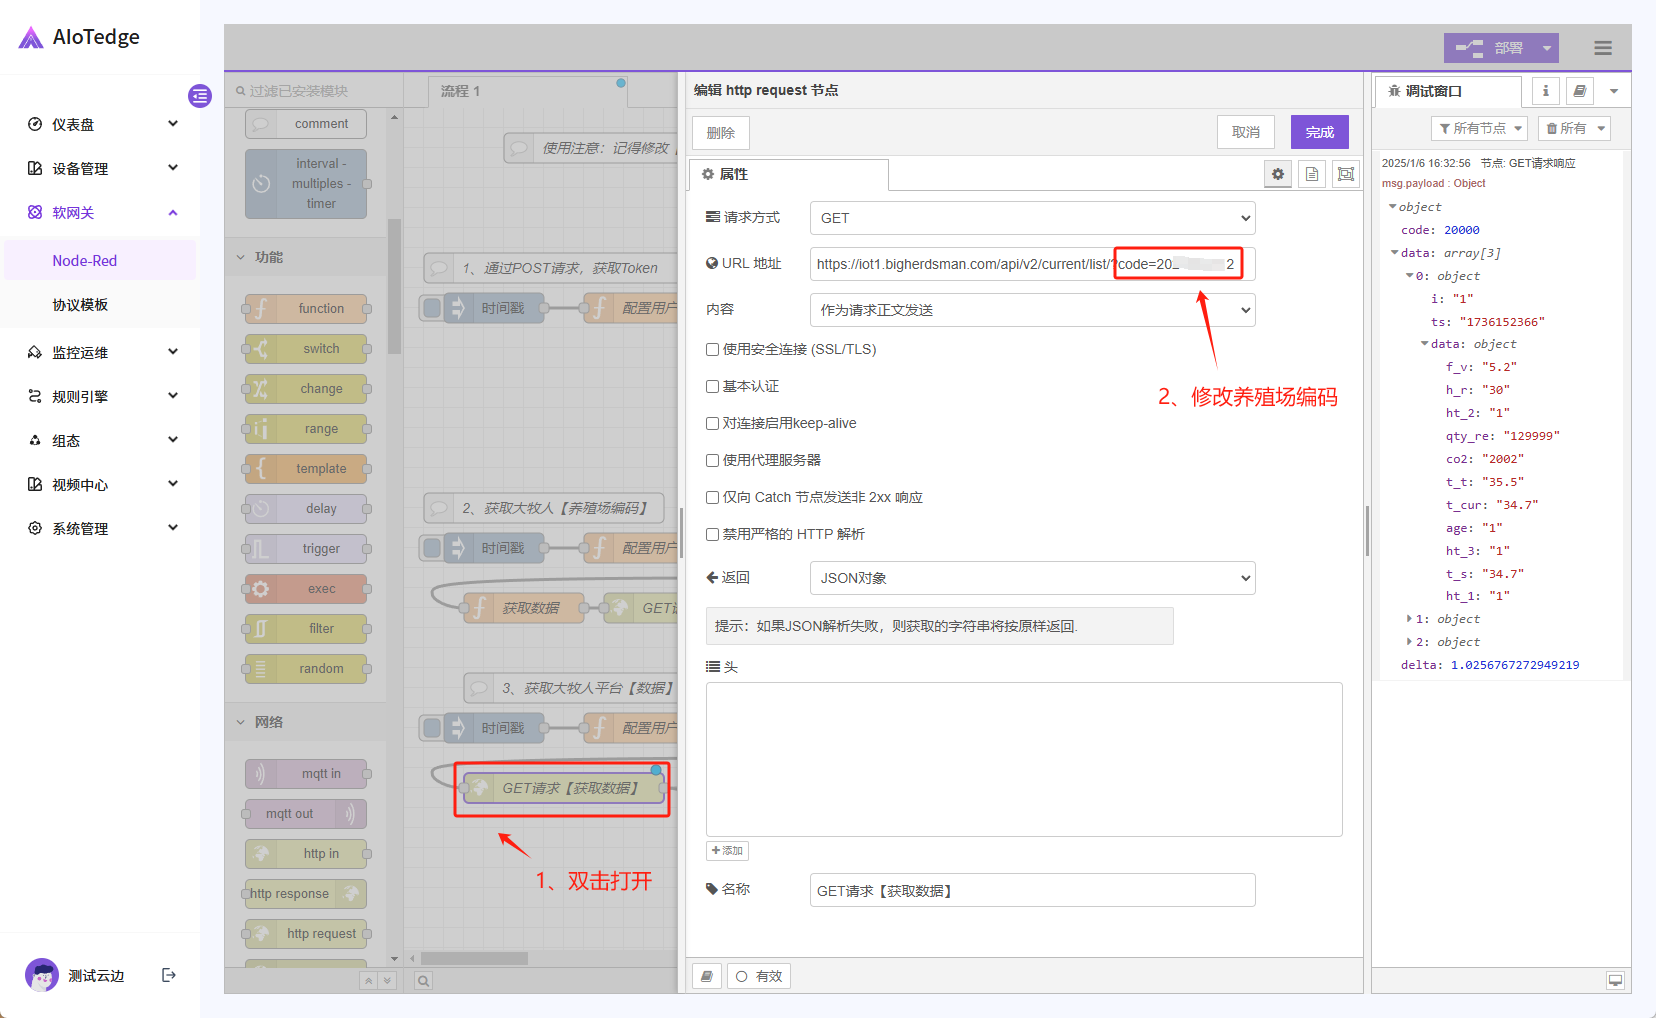Open the 请求方式 GET dropdown
1656x1018 pixels.
click(x=1032, y=218)
